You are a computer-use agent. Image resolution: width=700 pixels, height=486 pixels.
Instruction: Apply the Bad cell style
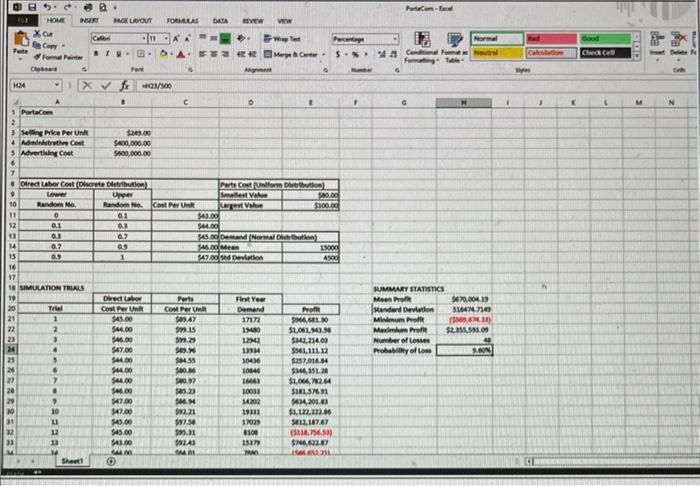[x=551, y=39]
